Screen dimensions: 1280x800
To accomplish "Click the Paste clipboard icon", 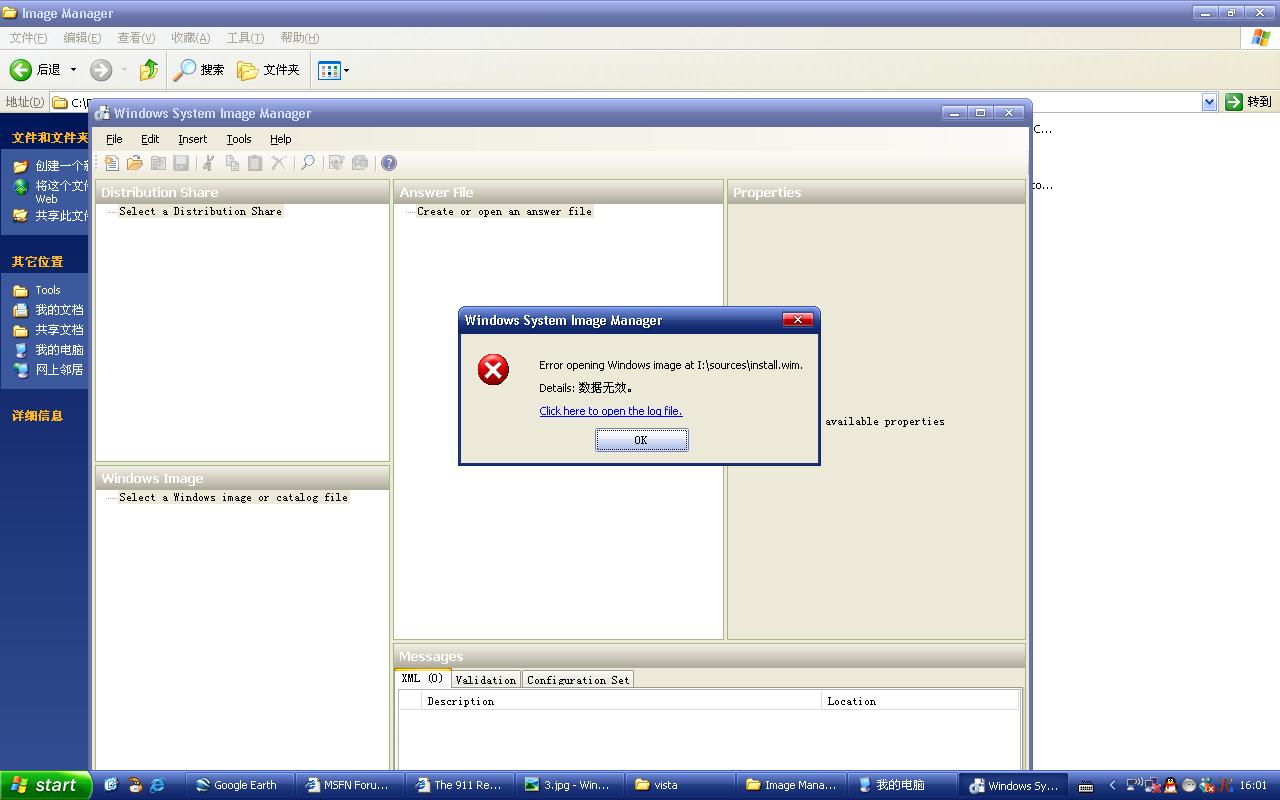I will pos(255,163).
